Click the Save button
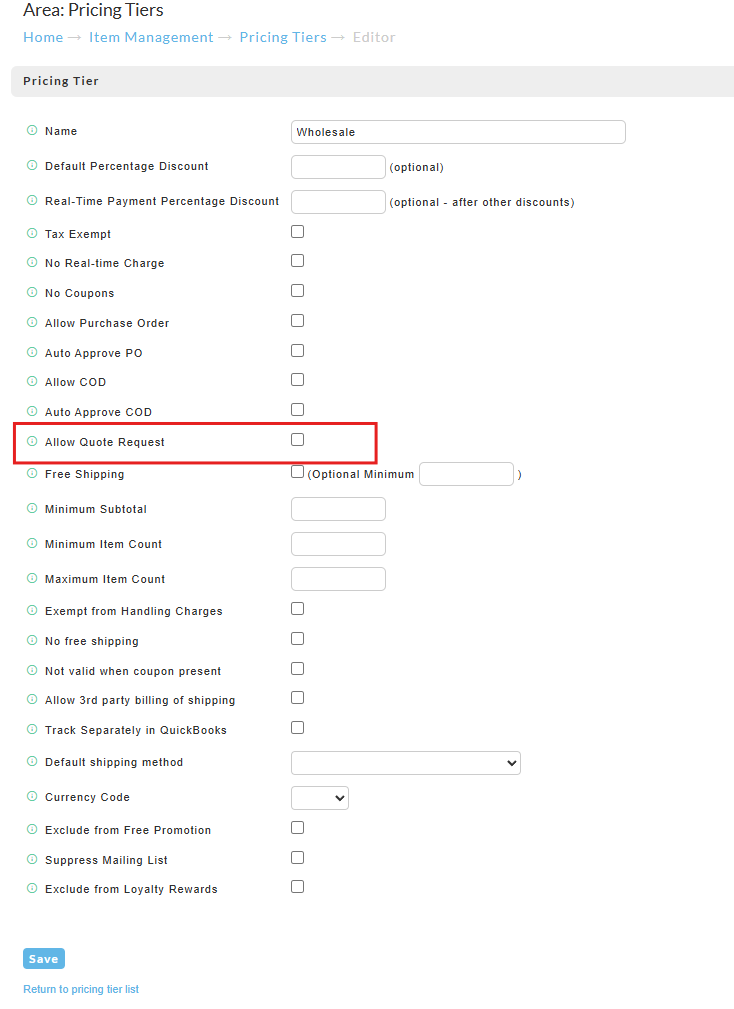Image resolution: width=734 pixels, height=1009 pixels. pyautogui.click(x=44, y=959)
